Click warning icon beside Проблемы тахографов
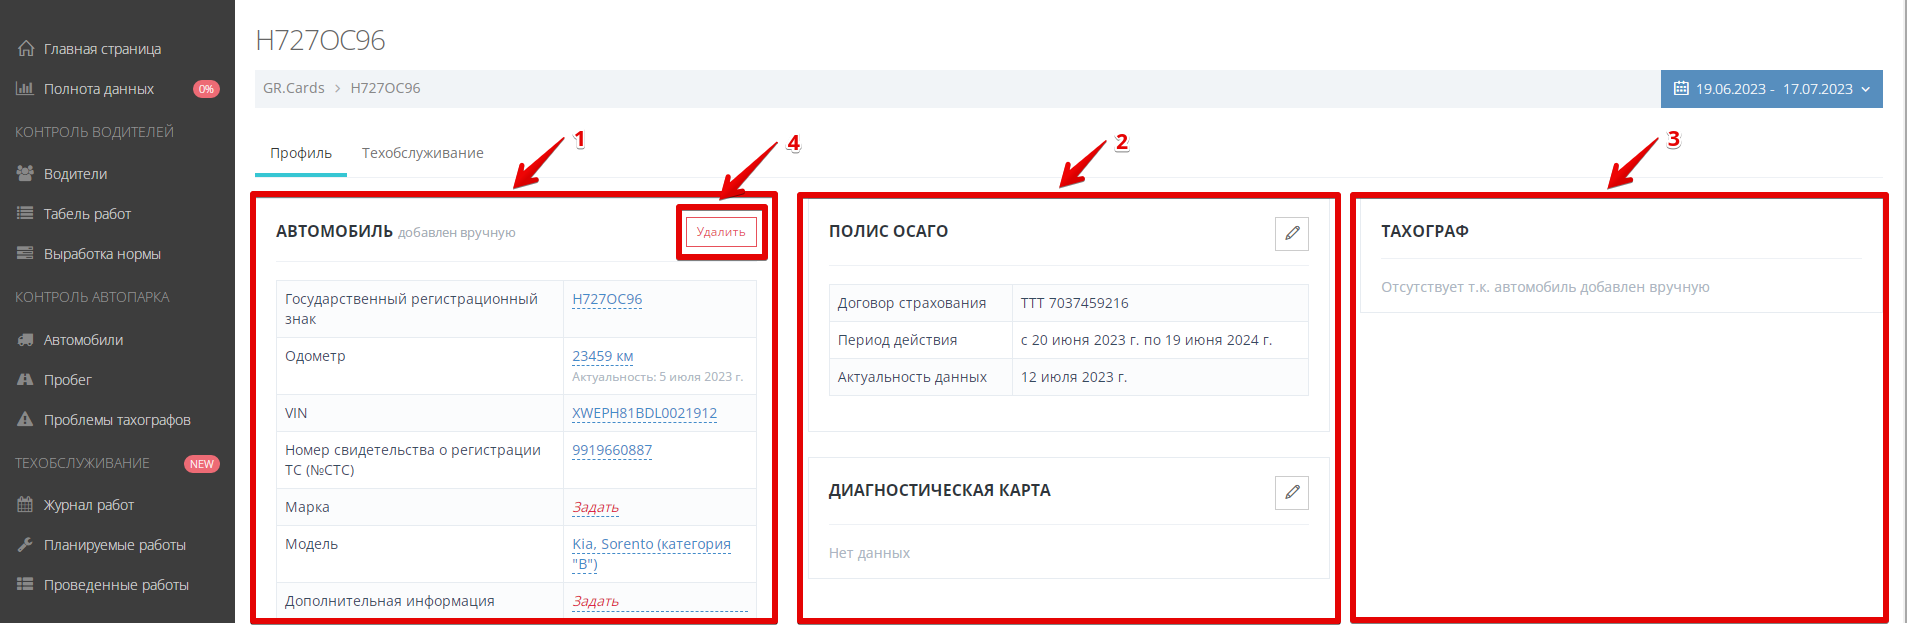 pos(25,420)
